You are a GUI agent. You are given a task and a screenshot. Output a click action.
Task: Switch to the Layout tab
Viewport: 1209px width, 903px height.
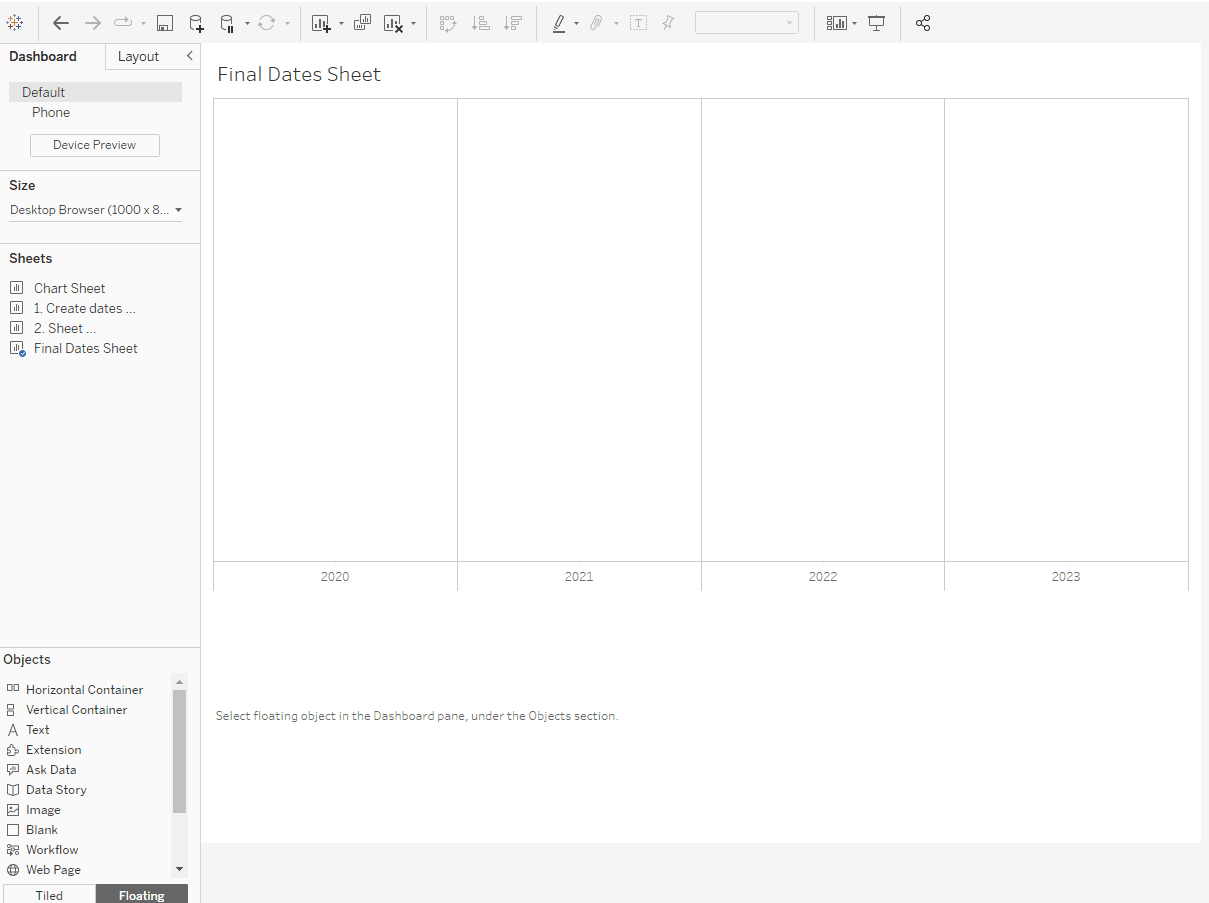[x=139, y=57]
